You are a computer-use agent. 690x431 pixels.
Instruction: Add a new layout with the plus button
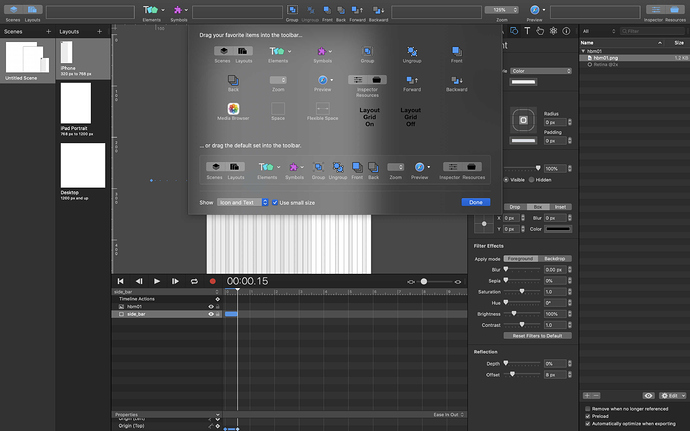coord(99,31)
